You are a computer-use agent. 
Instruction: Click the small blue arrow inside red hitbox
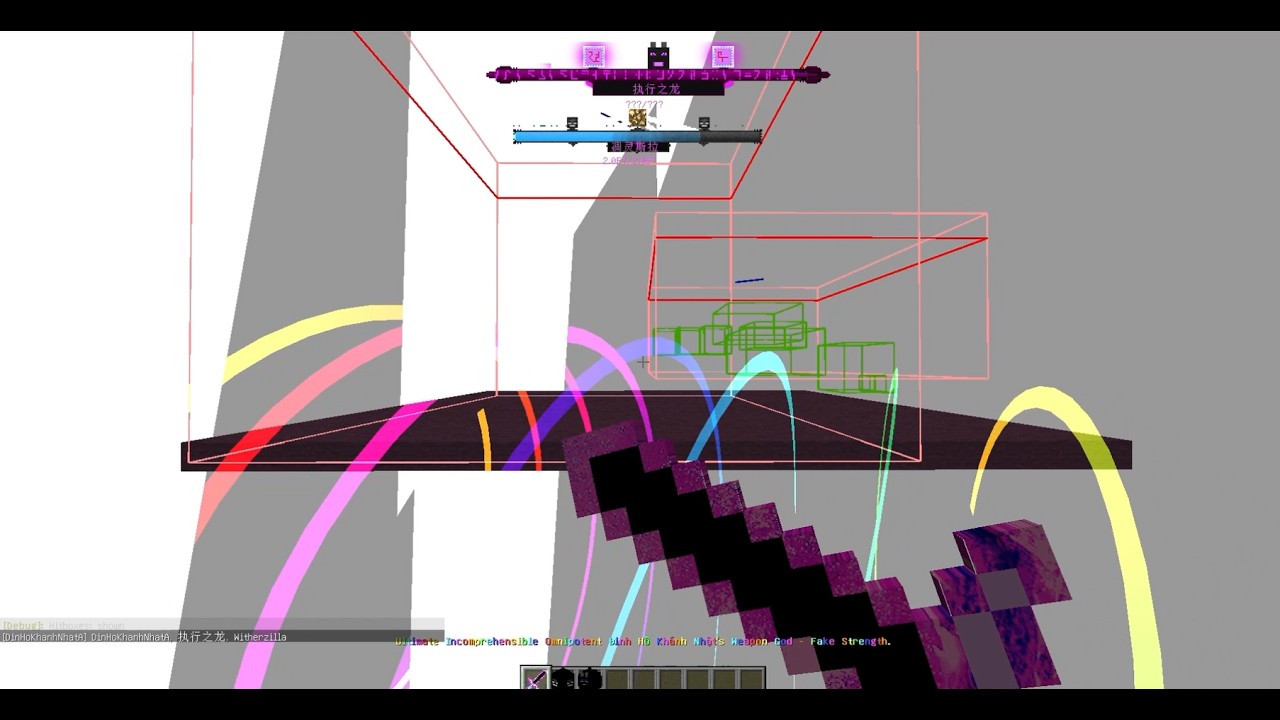pyautogui.click(x=749, y=281)
